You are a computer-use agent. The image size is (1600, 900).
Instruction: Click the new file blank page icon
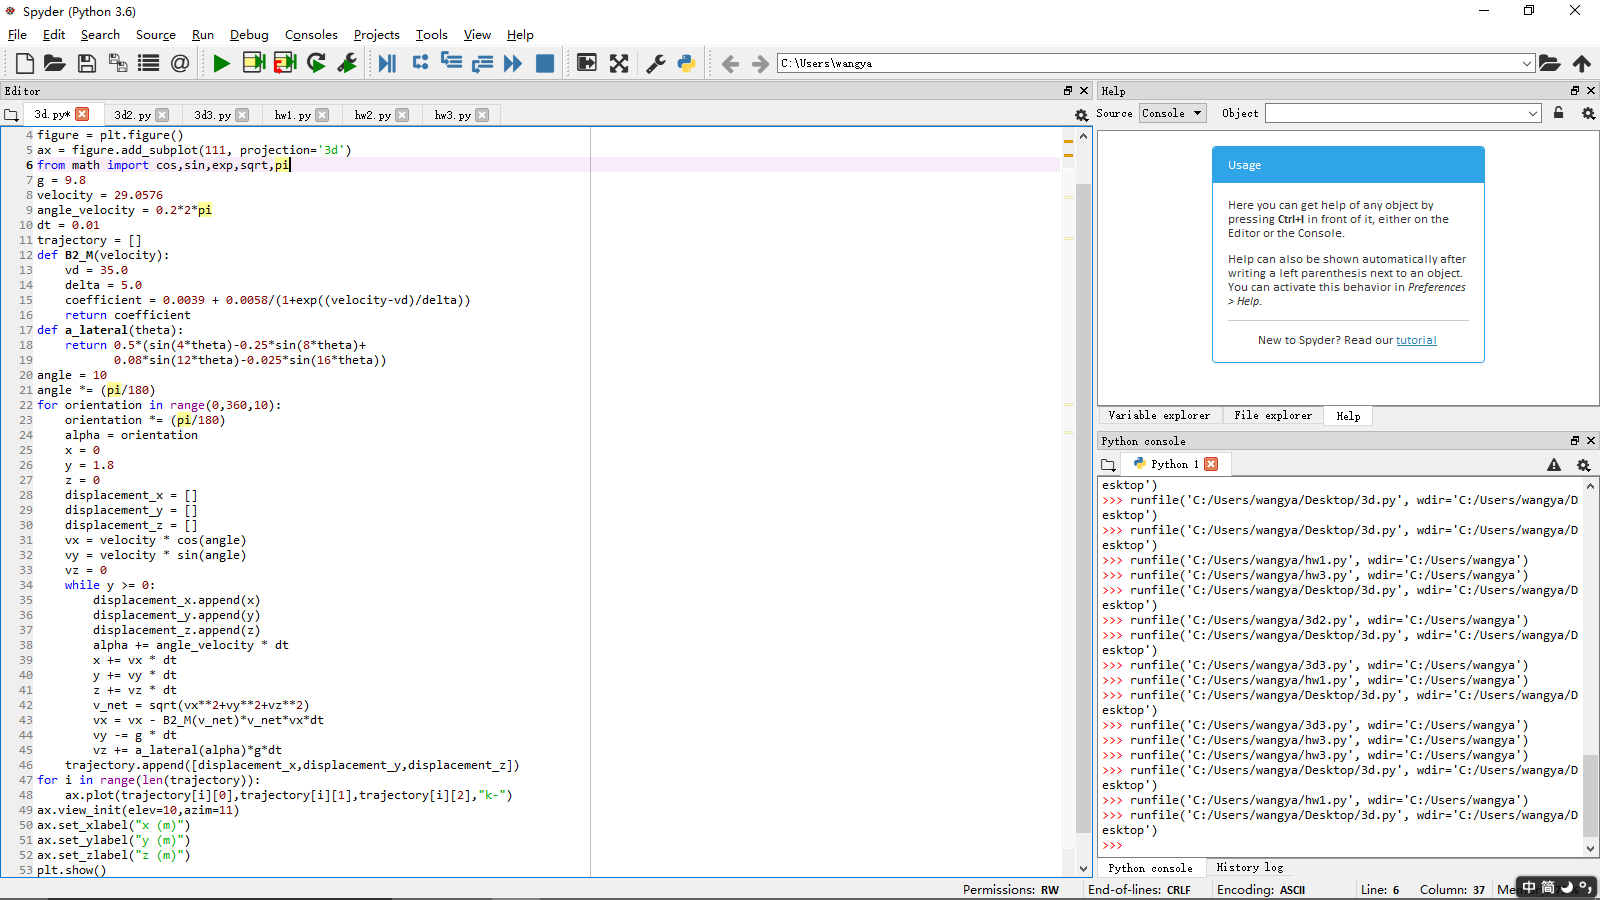coord(25,64)
